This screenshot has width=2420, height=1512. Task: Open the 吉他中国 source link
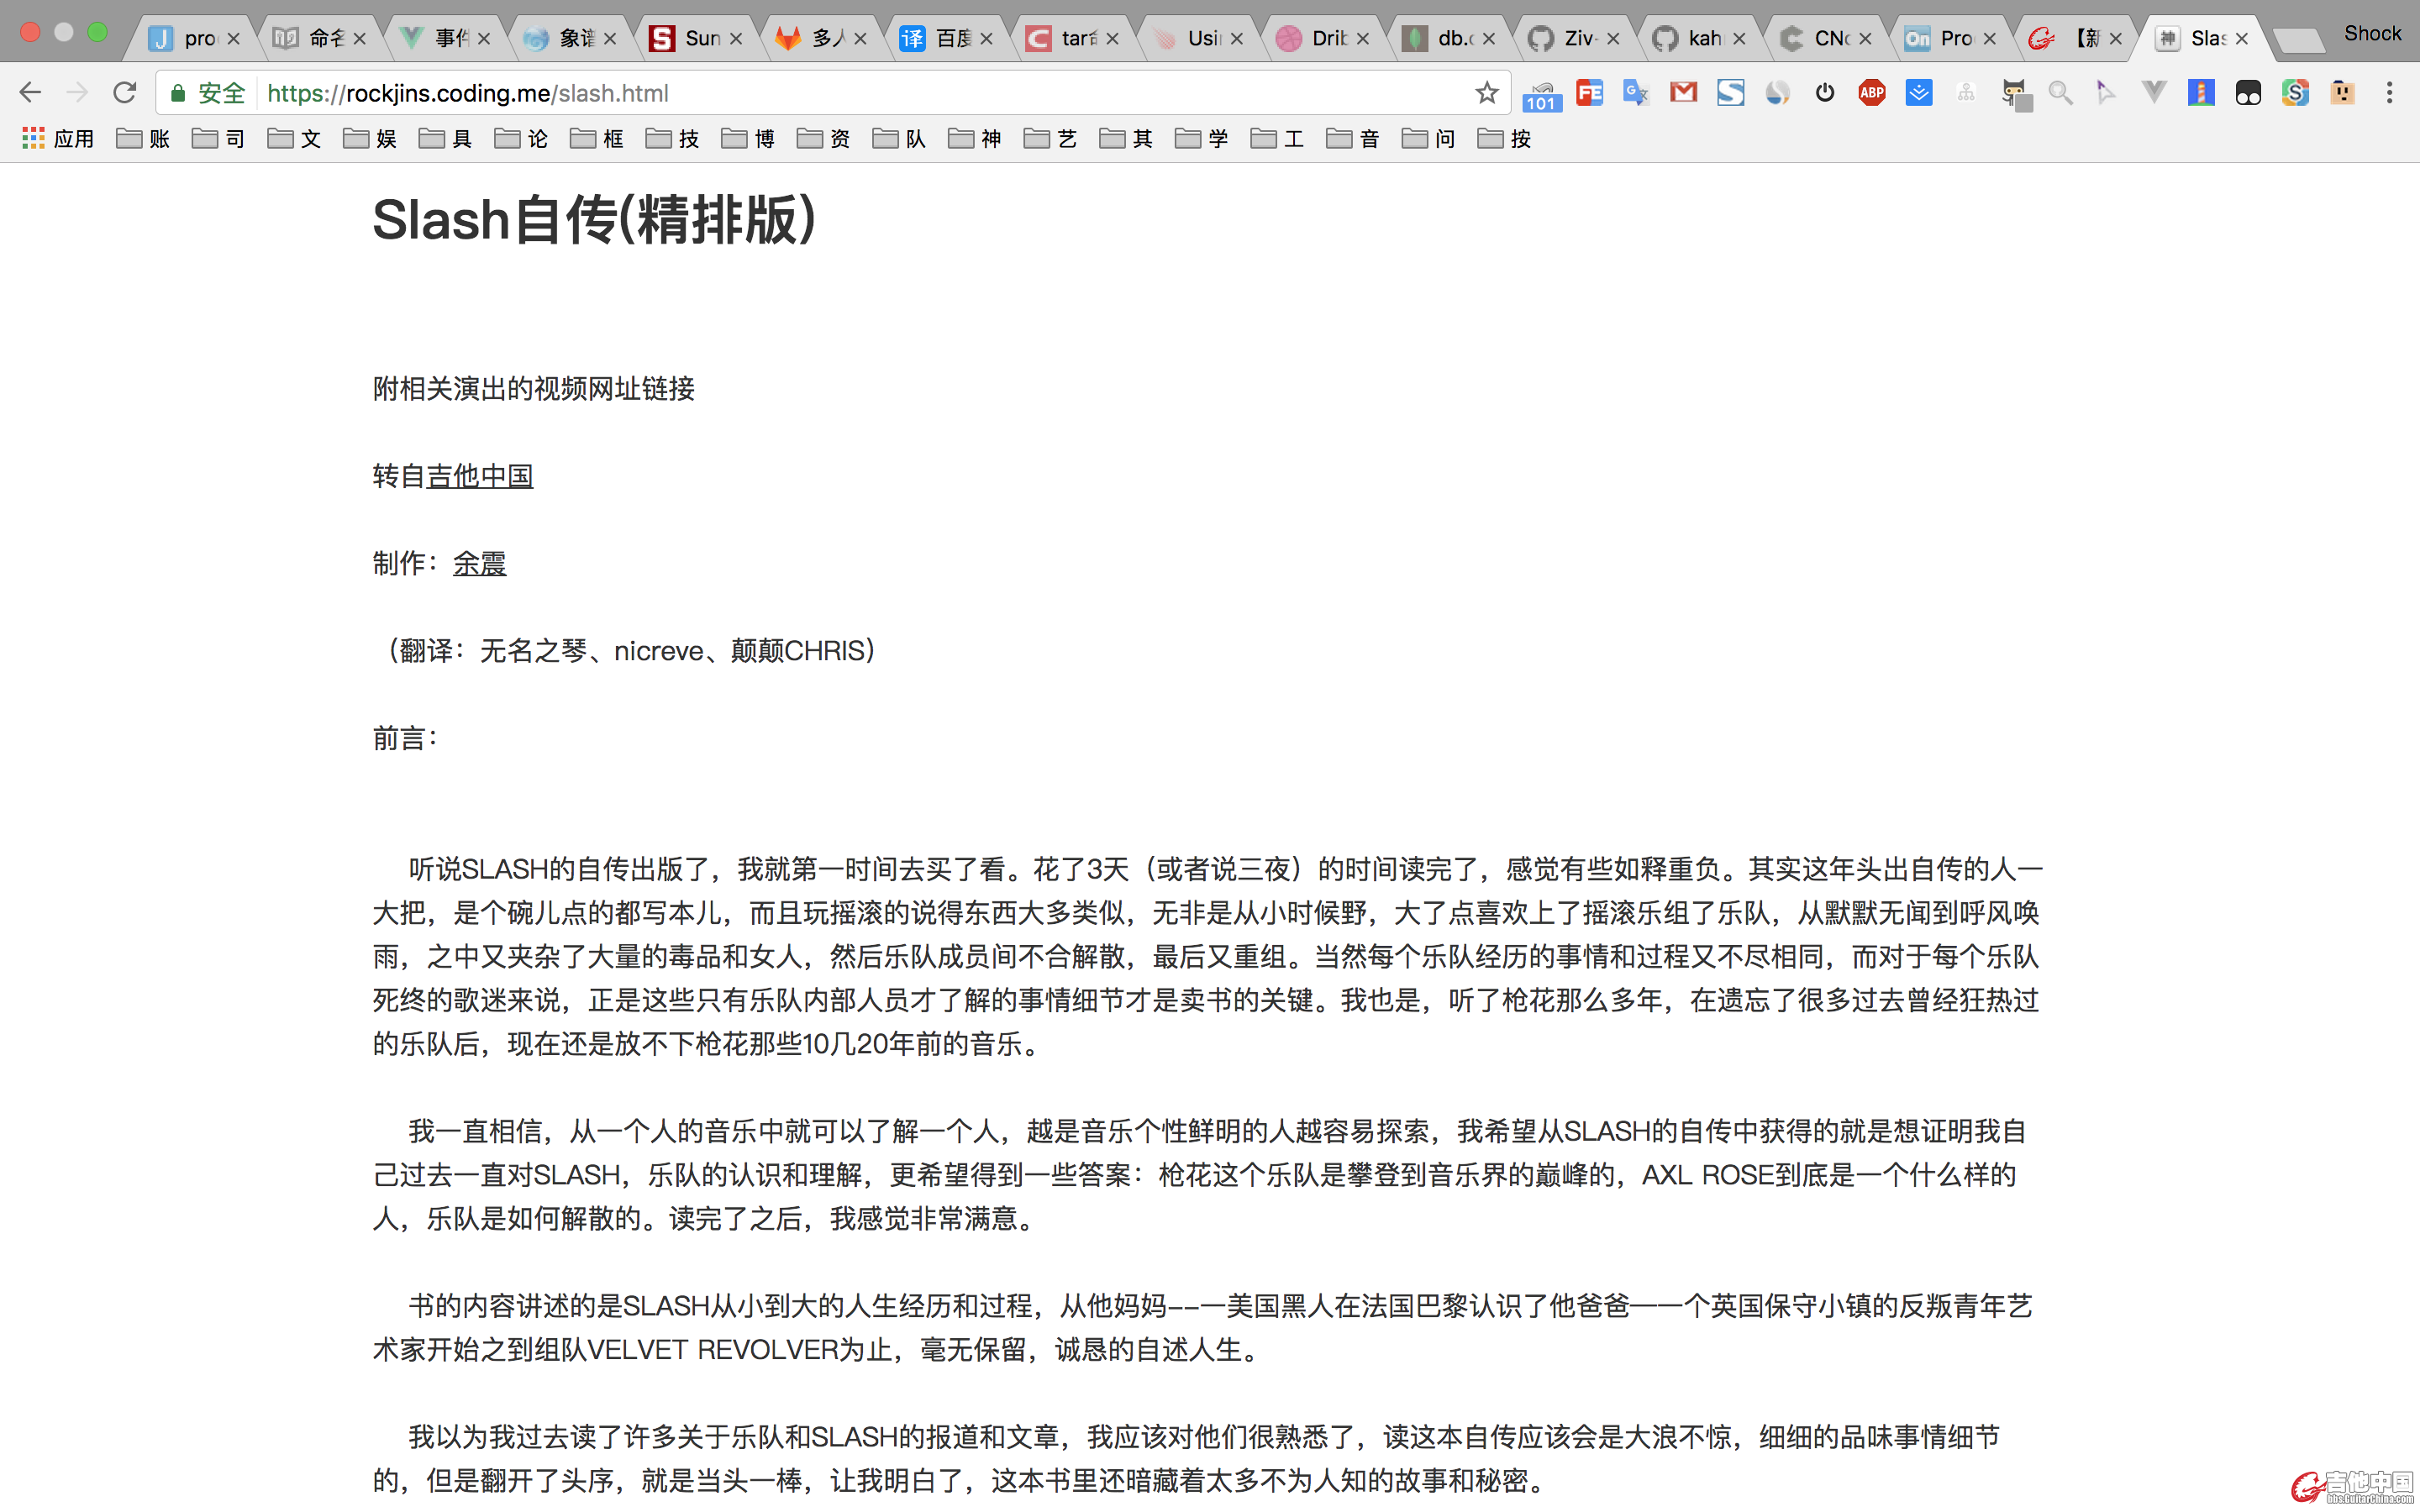(x=479, y=476)
